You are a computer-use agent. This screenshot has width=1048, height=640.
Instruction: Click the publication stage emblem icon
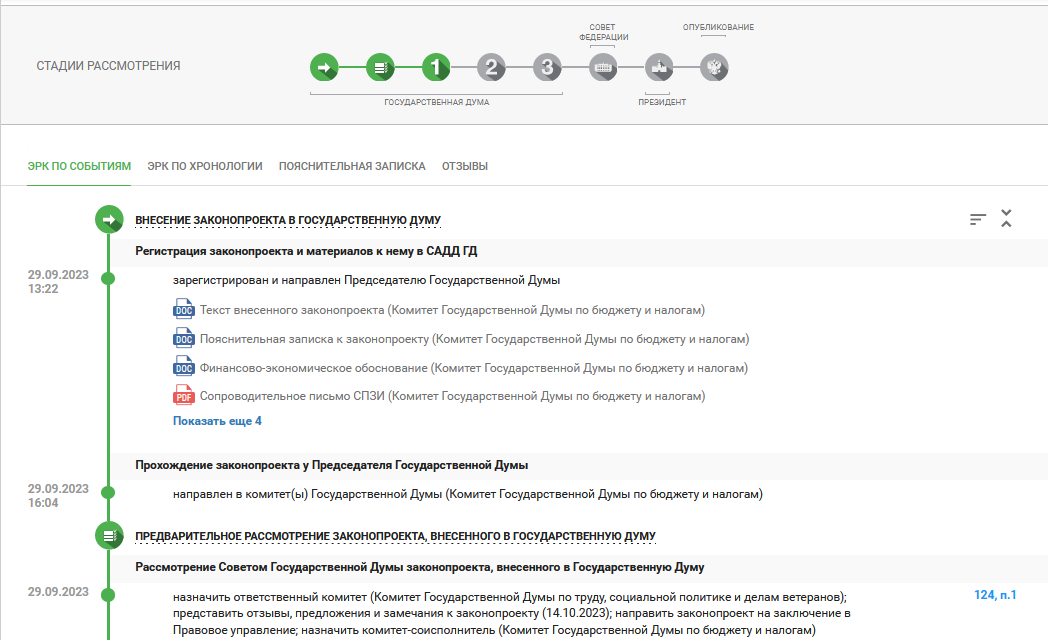[714, 67]
